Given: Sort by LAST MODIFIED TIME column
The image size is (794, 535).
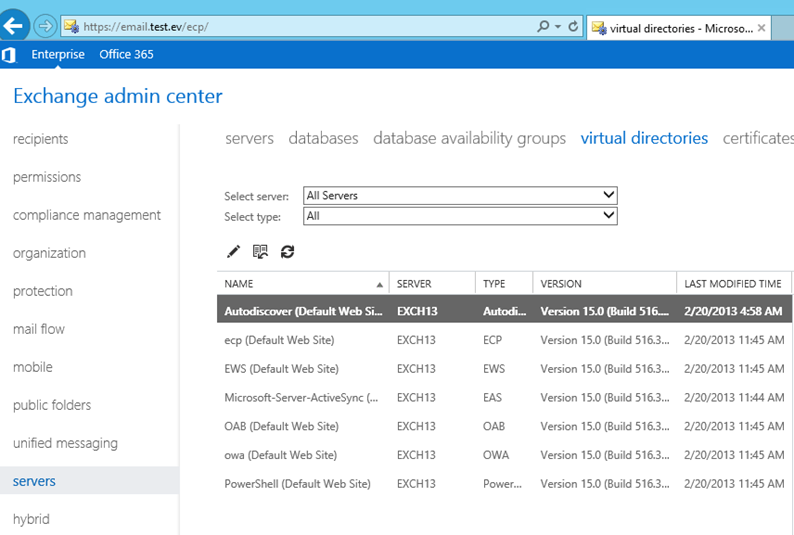Looking at the screenshot, I should (733, 284).
